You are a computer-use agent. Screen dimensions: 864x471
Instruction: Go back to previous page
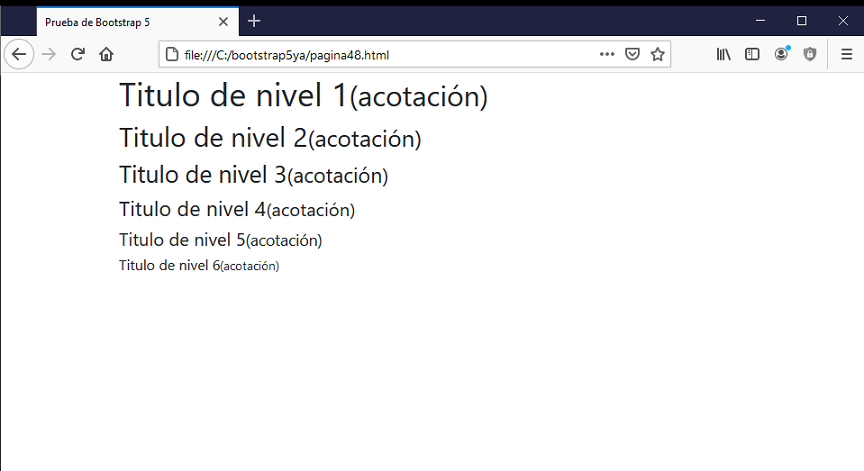point(19,54)
